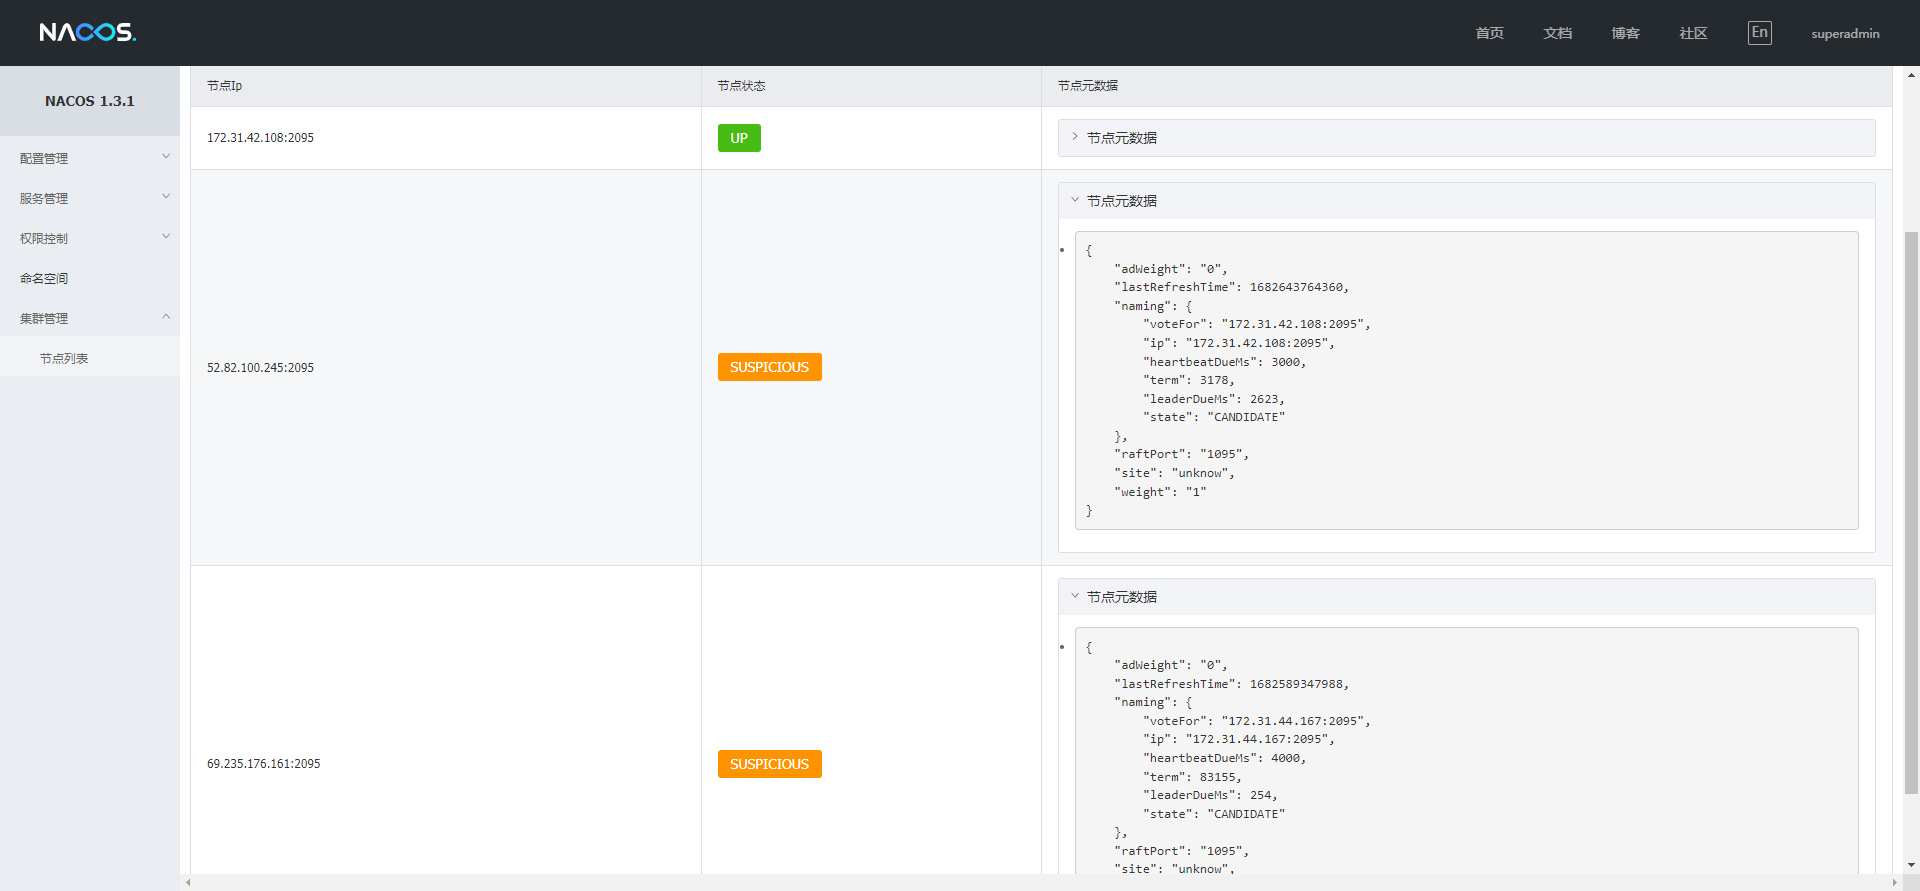
Task: Click the vertical scrollbar thumb
Action: (x=1911, y=510)
